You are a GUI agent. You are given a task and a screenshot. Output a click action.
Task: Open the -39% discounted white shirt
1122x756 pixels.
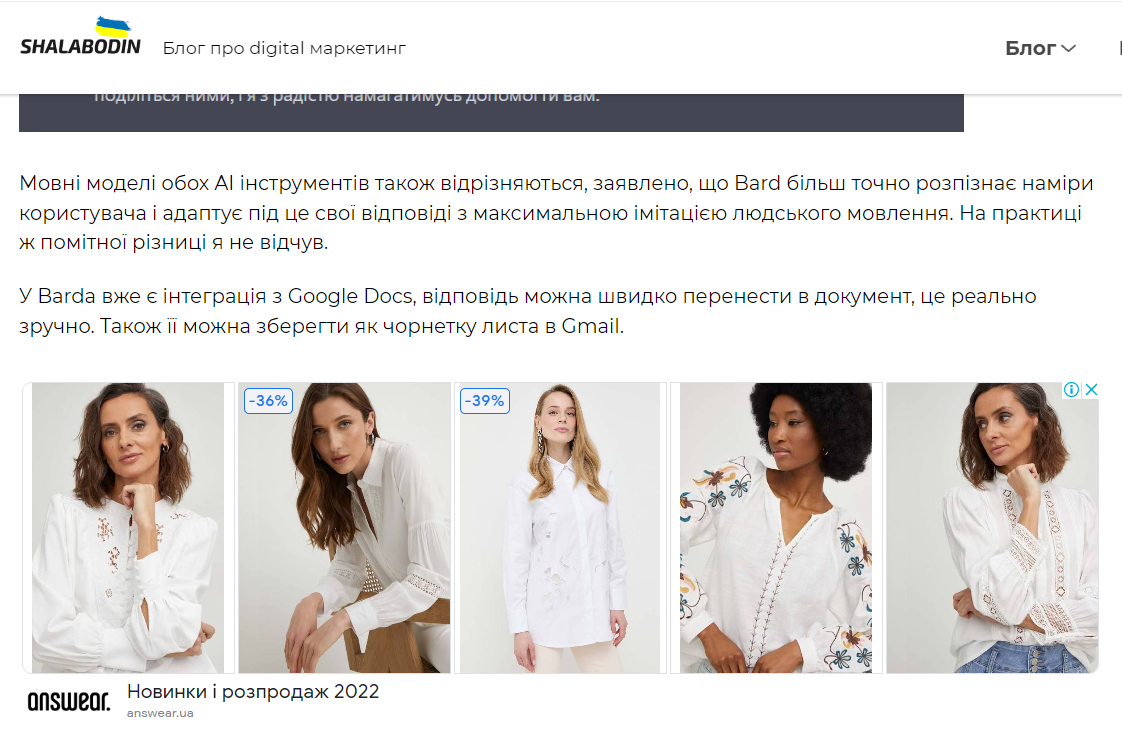pos(560,528)
